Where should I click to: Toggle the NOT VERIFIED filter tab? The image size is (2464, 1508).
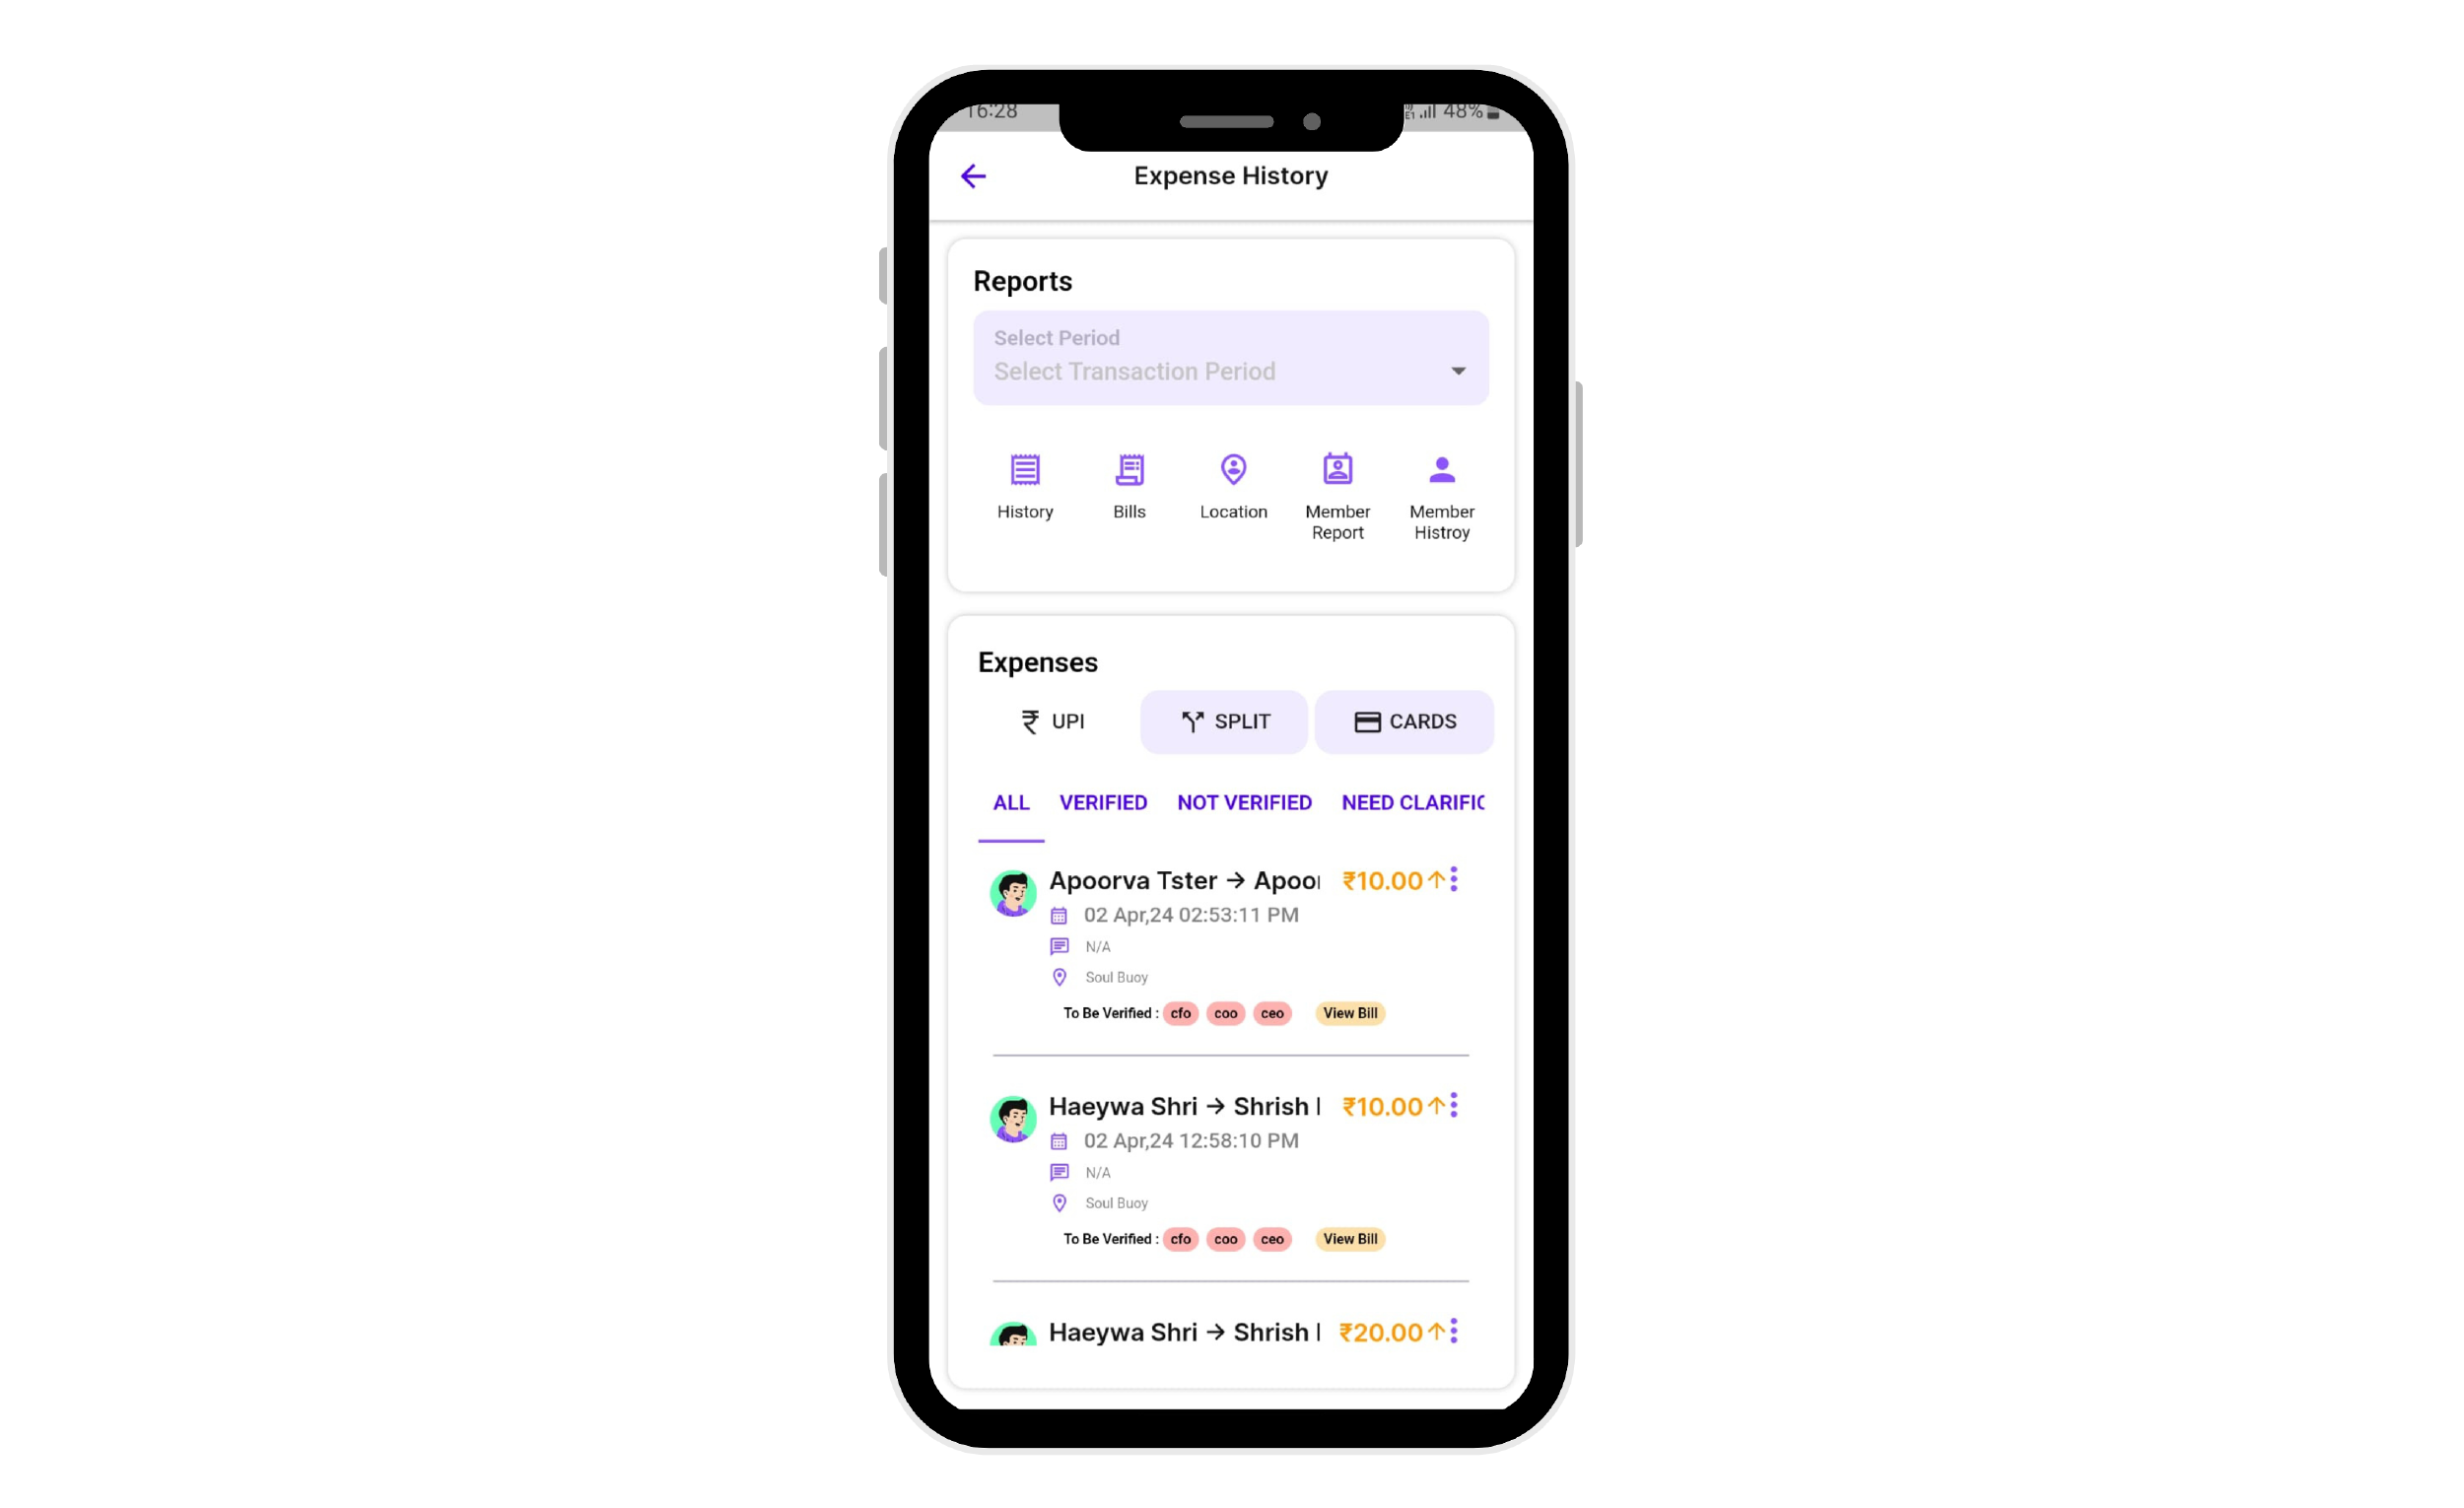click(x=1244, y=802)
